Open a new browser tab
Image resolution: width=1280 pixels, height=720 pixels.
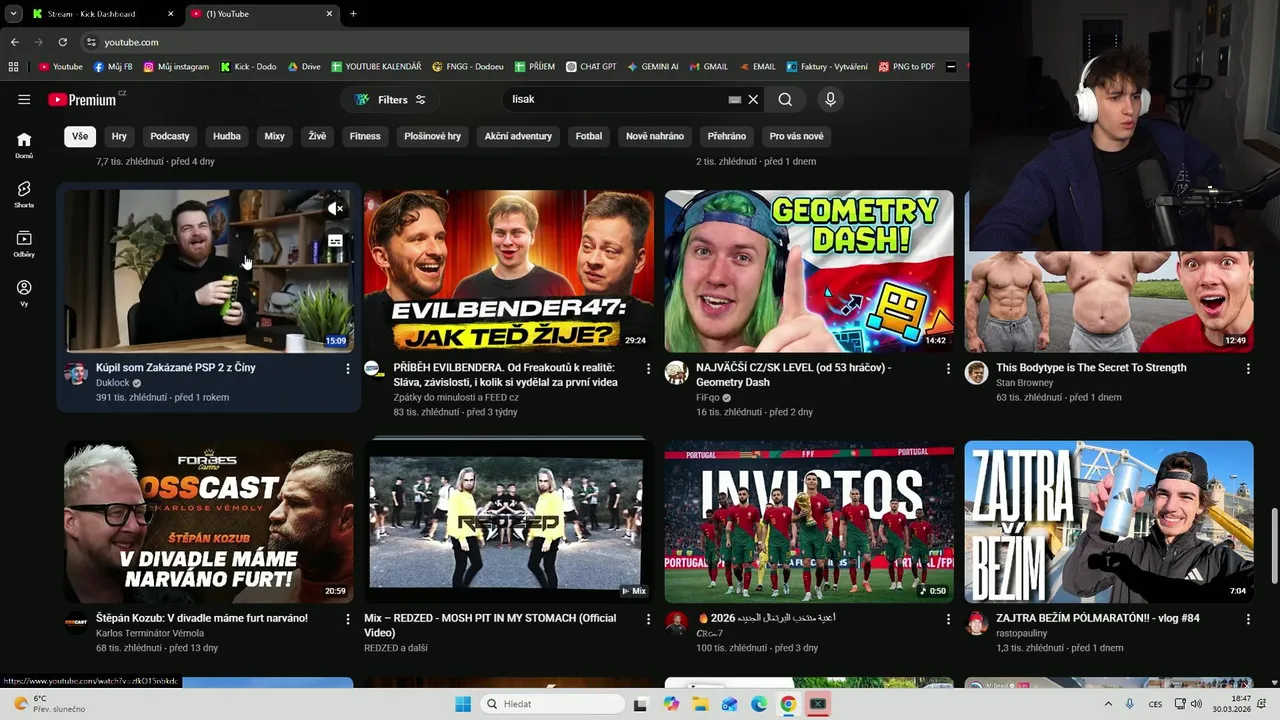[353, 14]
